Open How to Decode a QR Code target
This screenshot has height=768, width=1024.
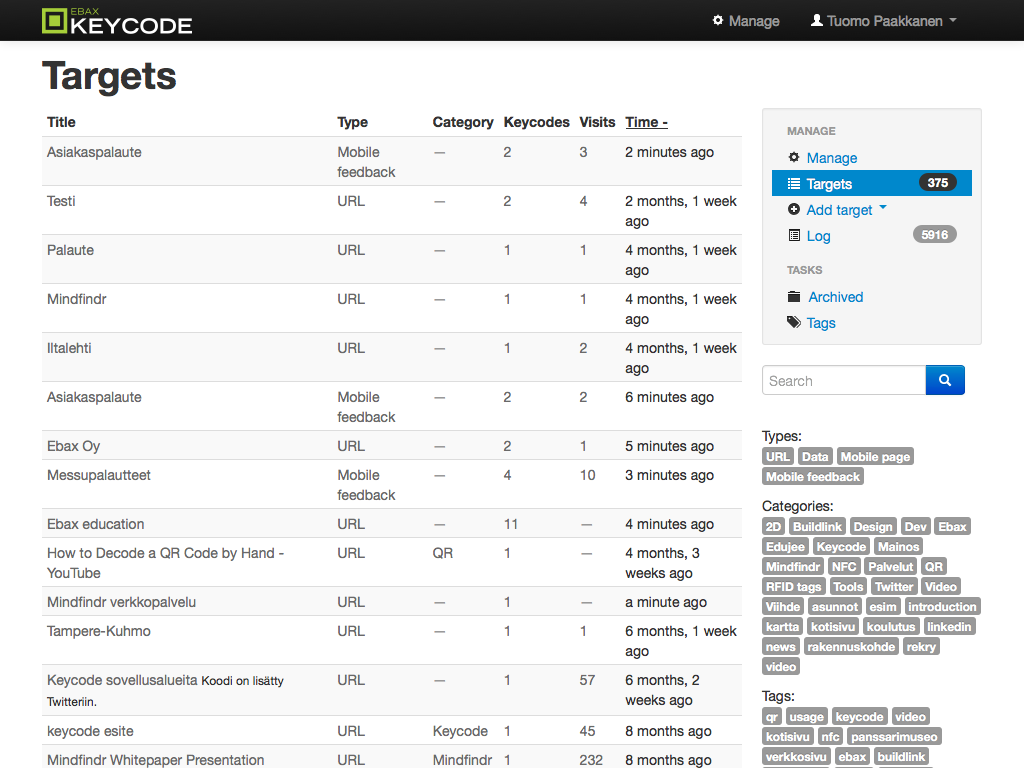coord(165,563)
